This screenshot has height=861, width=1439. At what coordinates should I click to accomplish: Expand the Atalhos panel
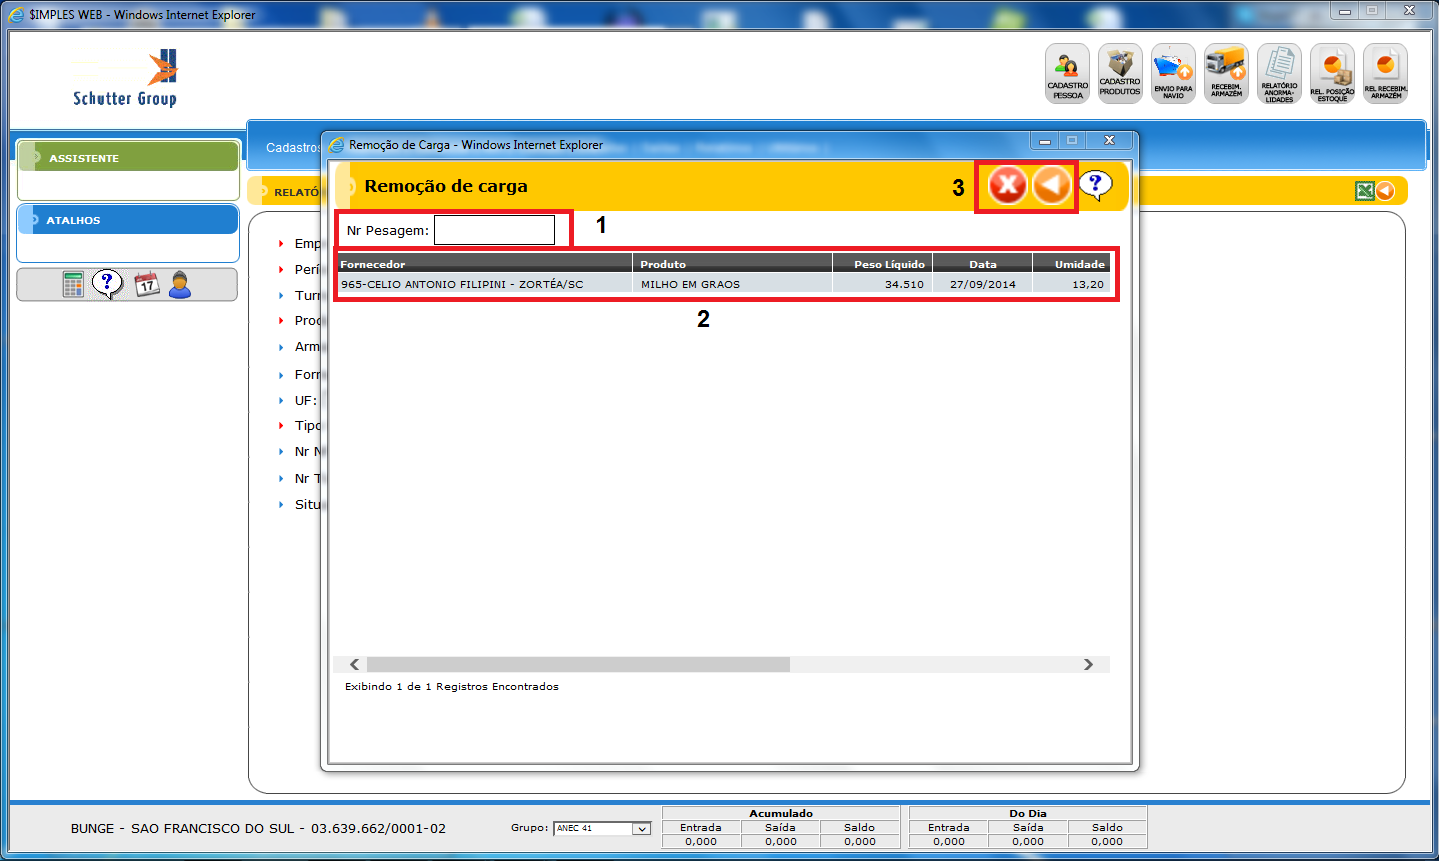tap(128, 220)
